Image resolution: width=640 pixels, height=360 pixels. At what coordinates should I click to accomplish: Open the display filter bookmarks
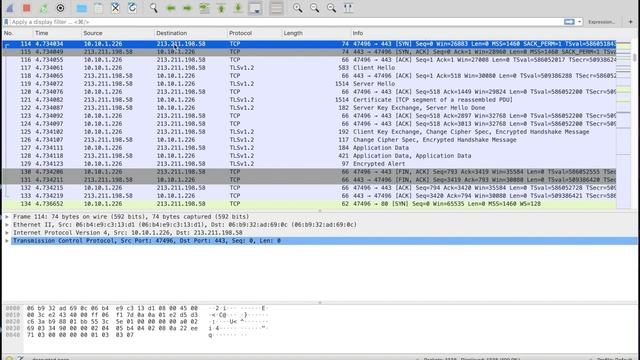coord(6,22)
